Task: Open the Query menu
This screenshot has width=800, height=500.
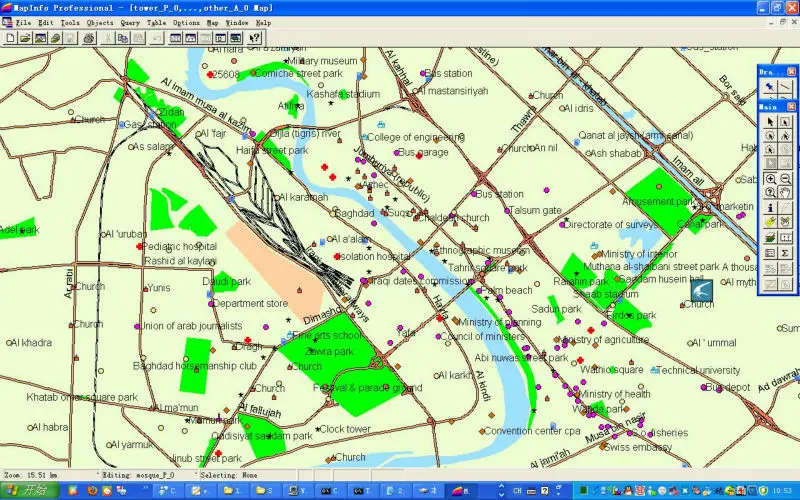Action: 130,21
